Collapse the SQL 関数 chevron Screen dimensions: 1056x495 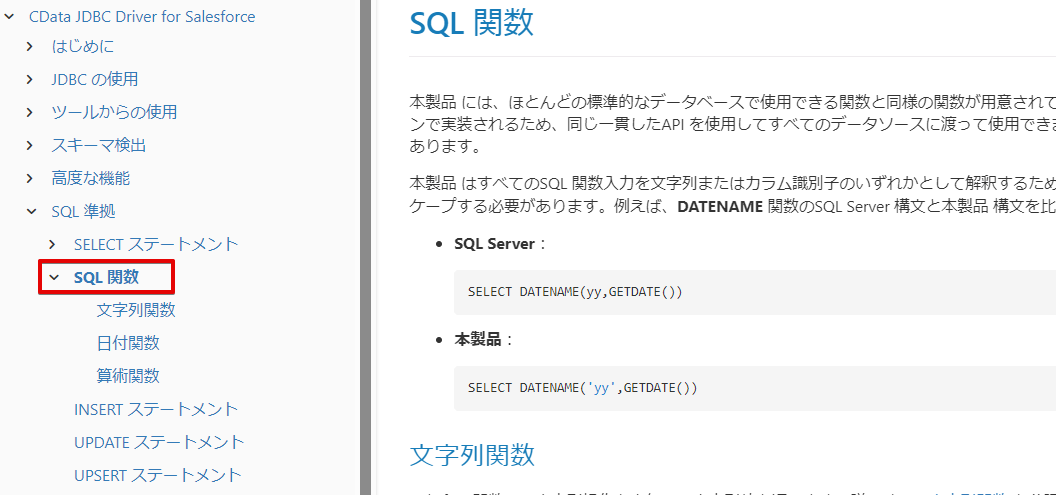point(53,277)
